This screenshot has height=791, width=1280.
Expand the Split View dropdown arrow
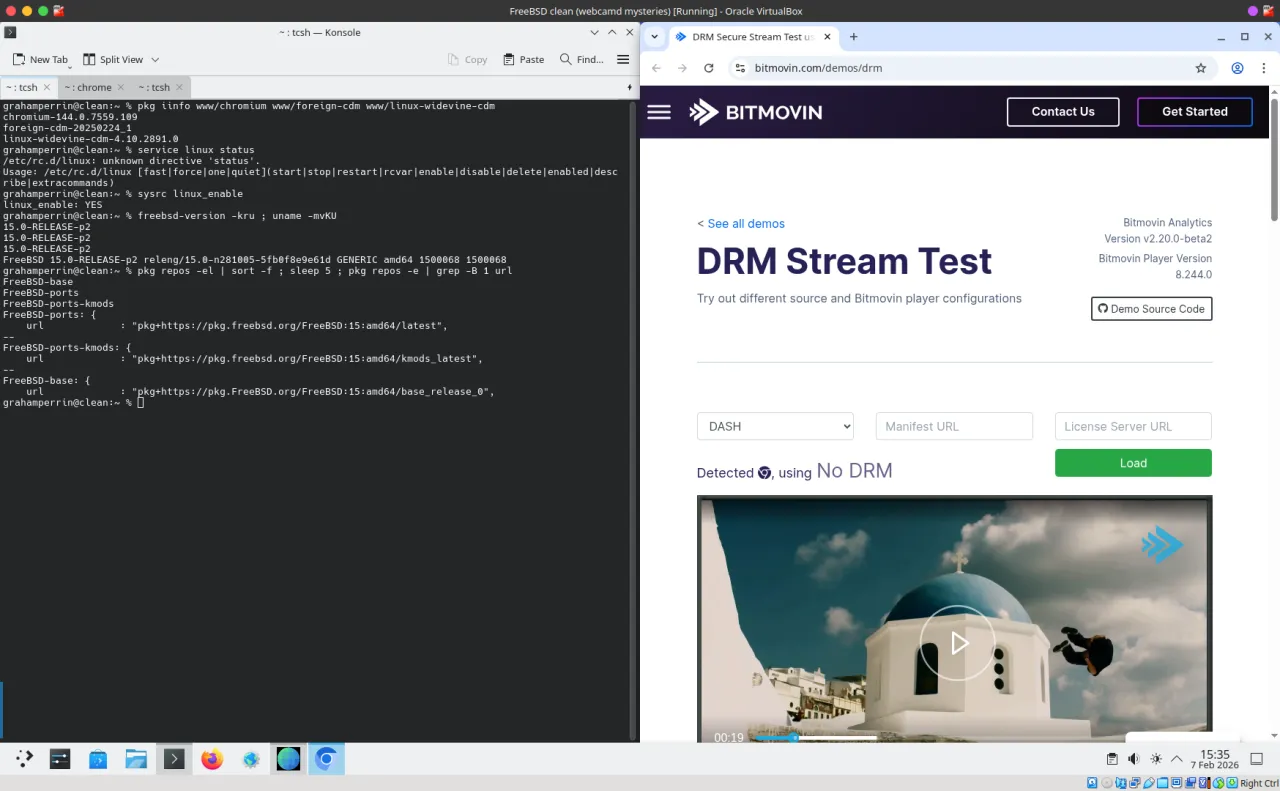pos(155,60)
